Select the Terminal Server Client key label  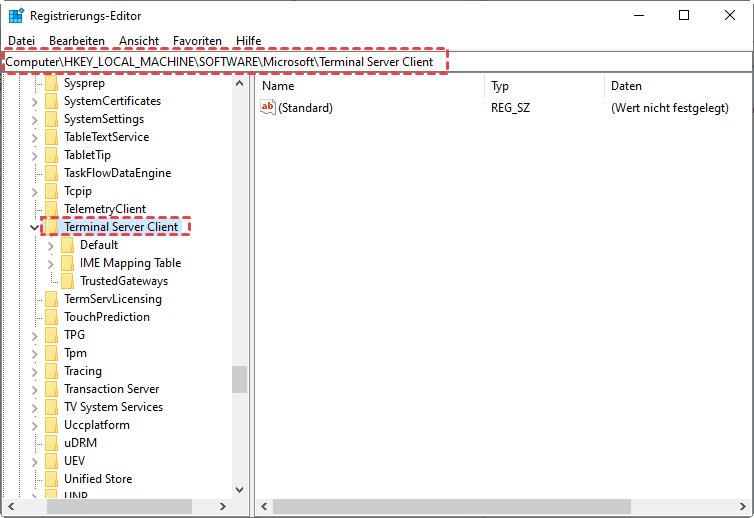coord(121,227)
